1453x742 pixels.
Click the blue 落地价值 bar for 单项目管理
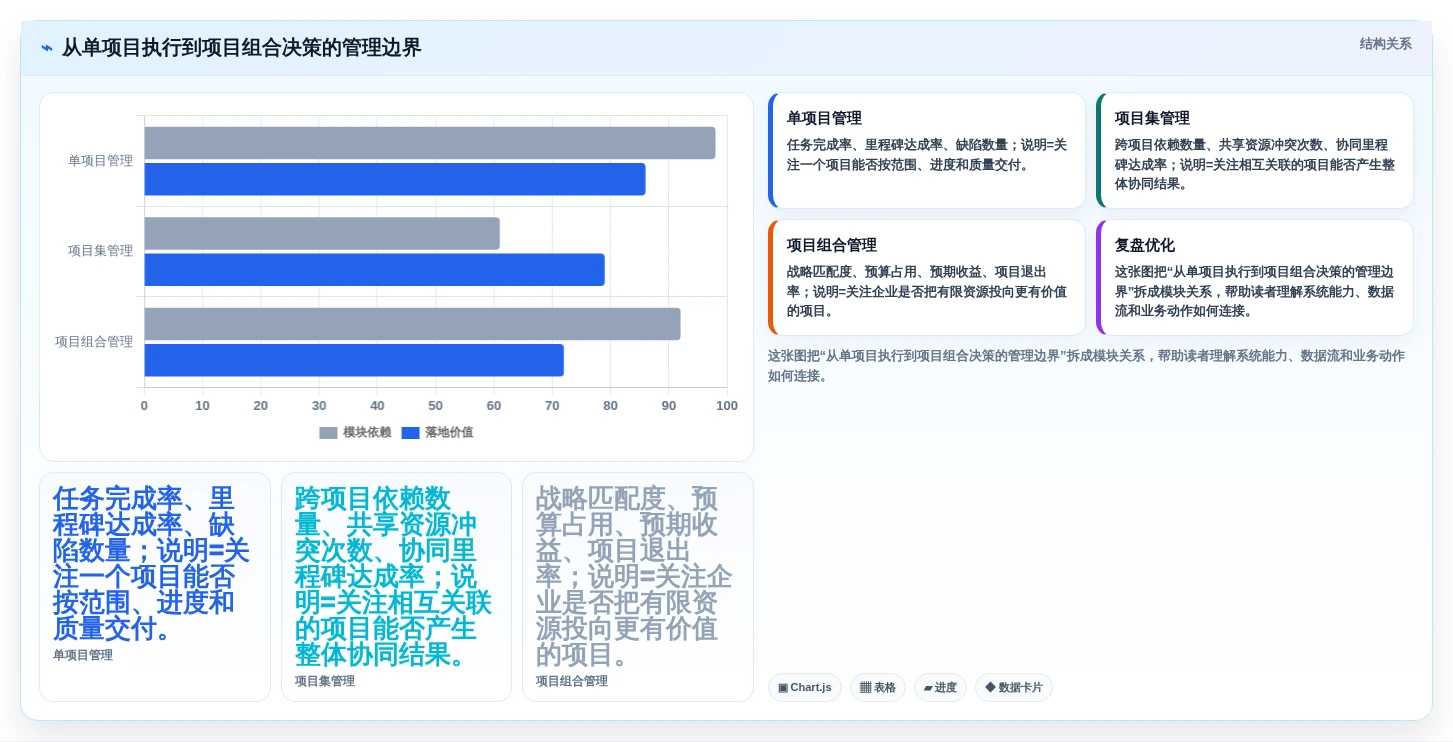click(395, 179)
